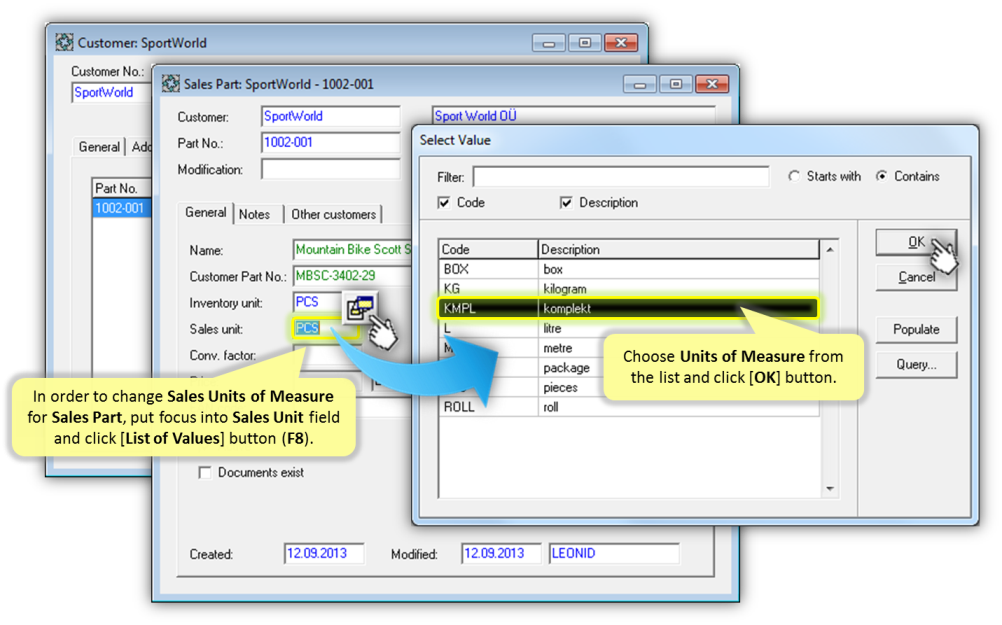Click the Cancel button
The image size is (1002, 625).
coord(916,277)
